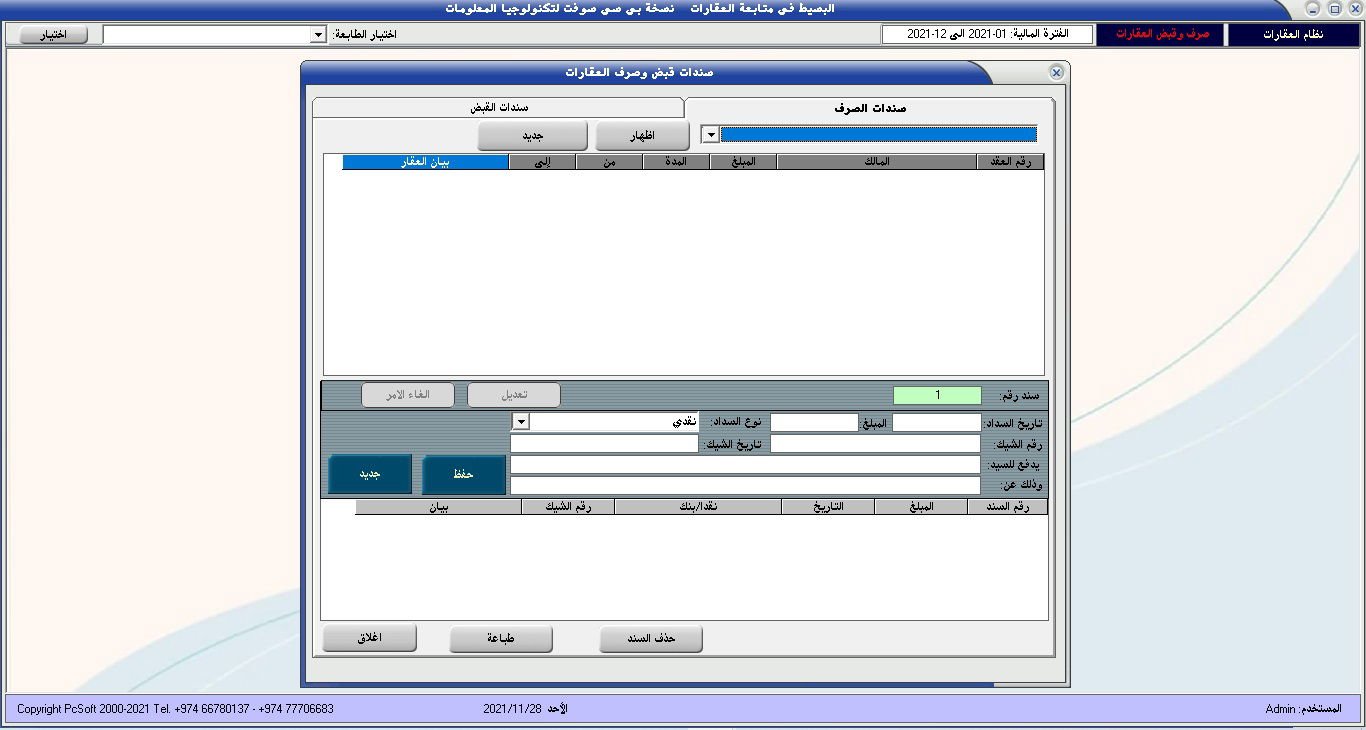Cancel the order with الغاء الامر button

point(407,394)
